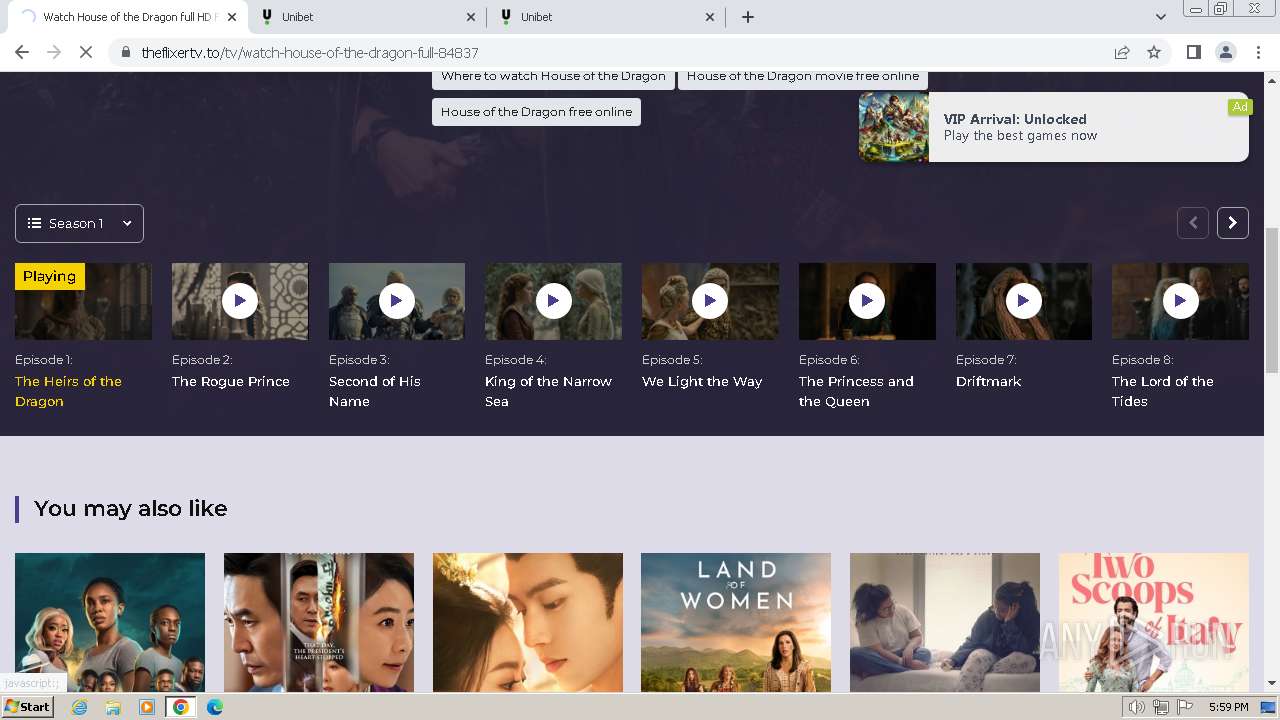The image size is (1280, 720).
Task: Play Episode 4 King of the Narrow Sea
Action: click(x=553, y=301)
